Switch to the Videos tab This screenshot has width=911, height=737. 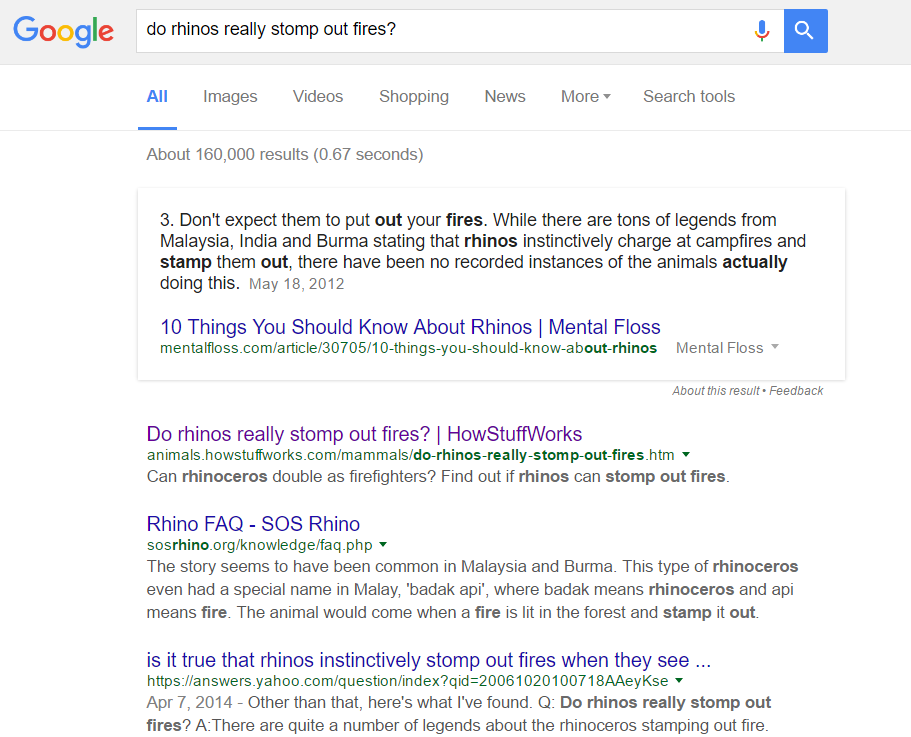pyautogui.click(x=318, y=96)
